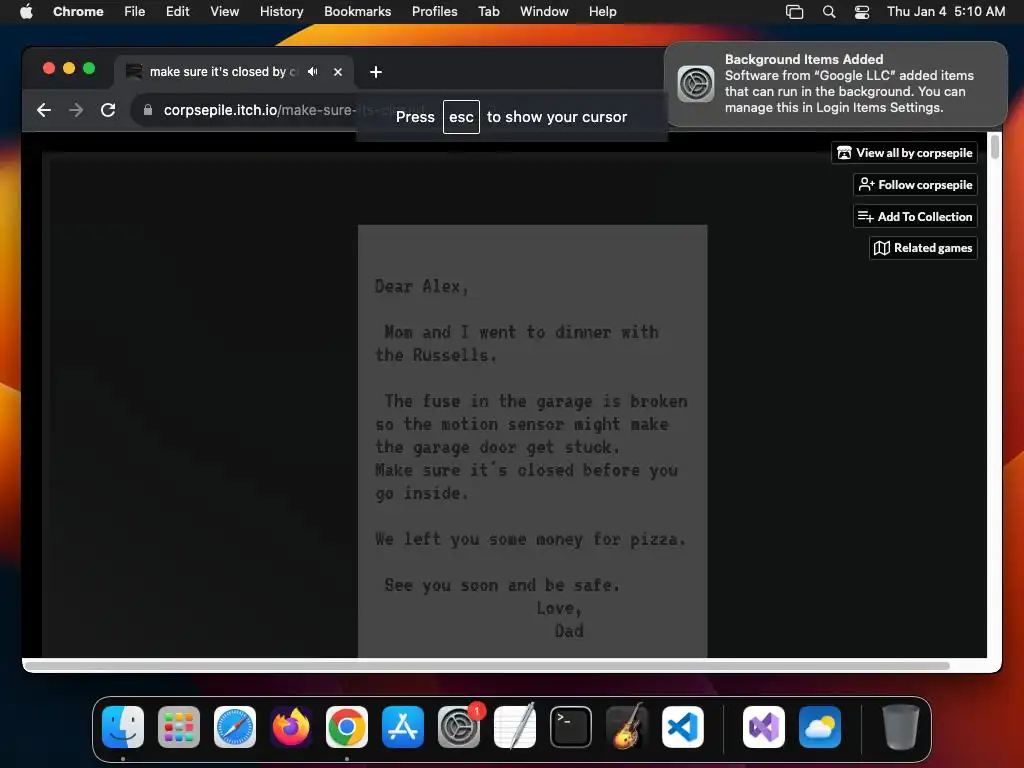The height and width of the screenshot is (768, 1024).
Task: Open the Edit menu
Action: (178, 12)
